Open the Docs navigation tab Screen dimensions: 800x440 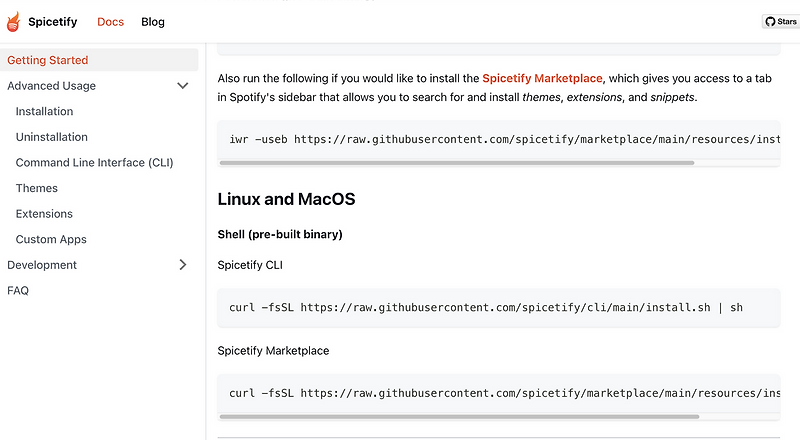click(x=111, y=21)
